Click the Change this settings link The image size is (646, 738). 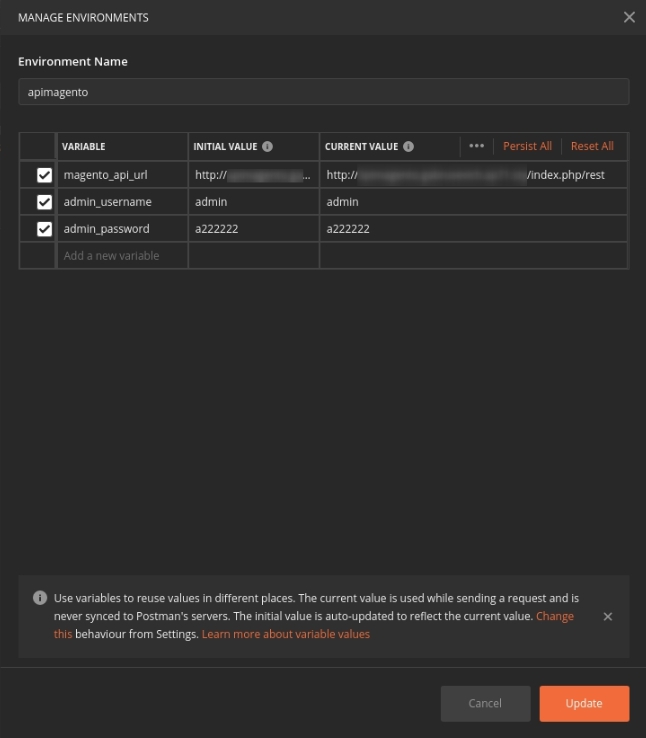(x=554, y=616)
